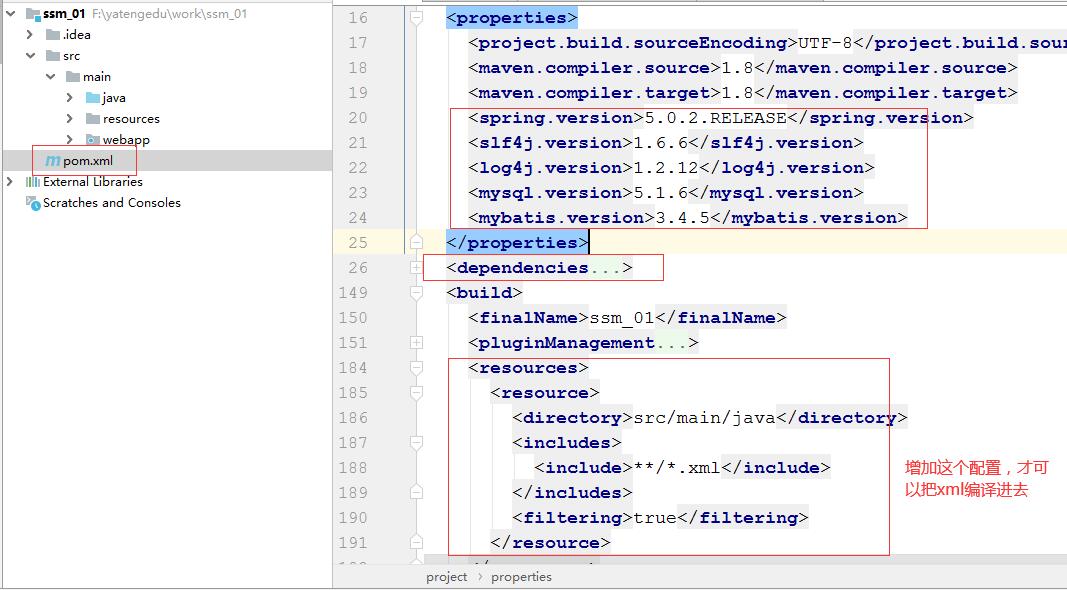Unfold the pluginManagement section in gutter
This screenshot has height=590, width=1067.
pos(416,343)
